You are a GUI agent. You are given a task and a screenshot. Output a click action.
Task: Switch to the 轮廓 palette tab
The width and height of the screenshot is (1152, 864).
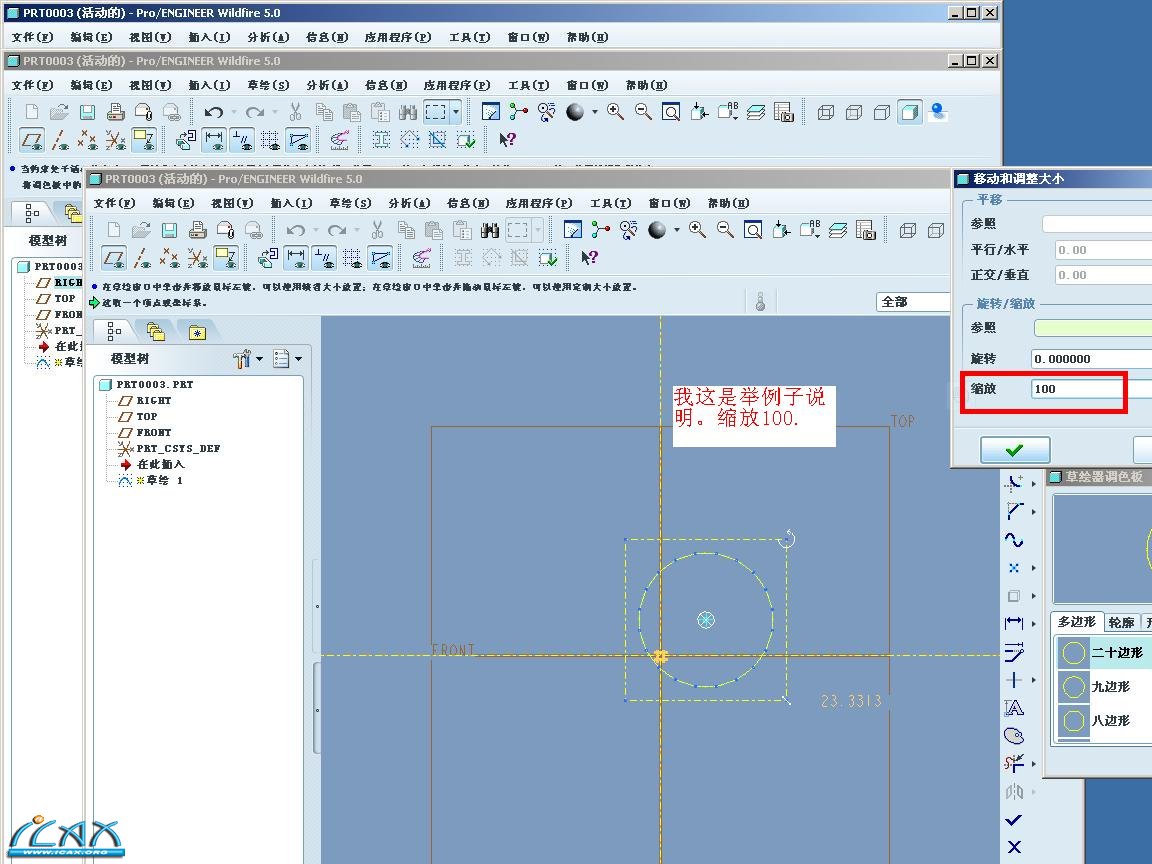[1121, 622]
